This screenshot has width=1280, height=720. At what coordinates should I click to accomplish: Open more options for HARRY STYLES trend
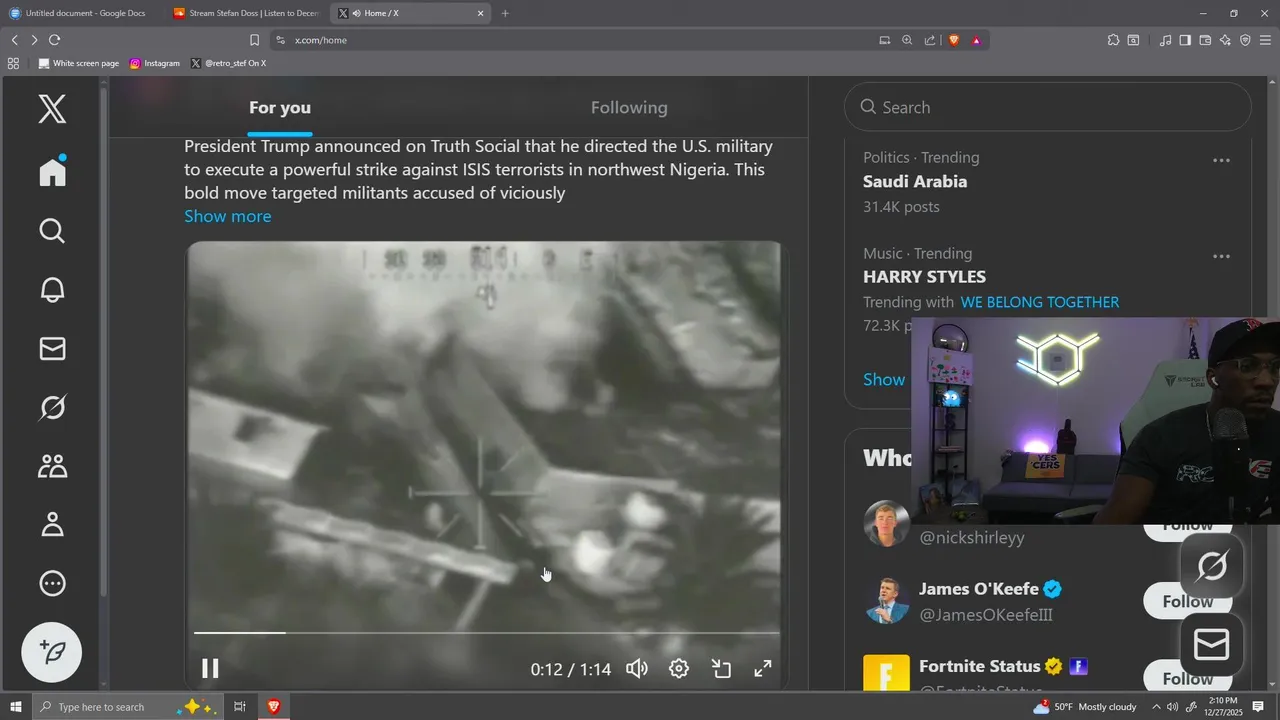(x=1221, y=256)
